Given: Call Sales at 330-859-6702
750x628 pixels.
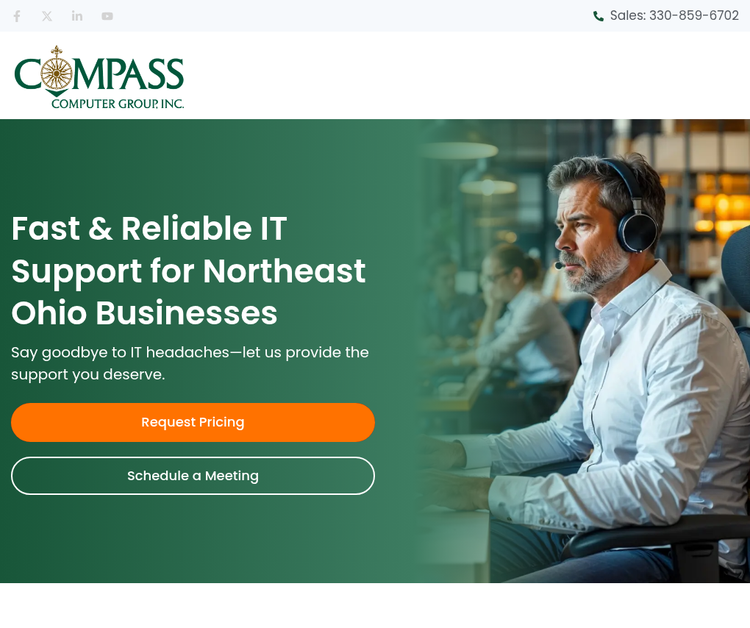Looking at the screenshot, I should pos(674,16).
